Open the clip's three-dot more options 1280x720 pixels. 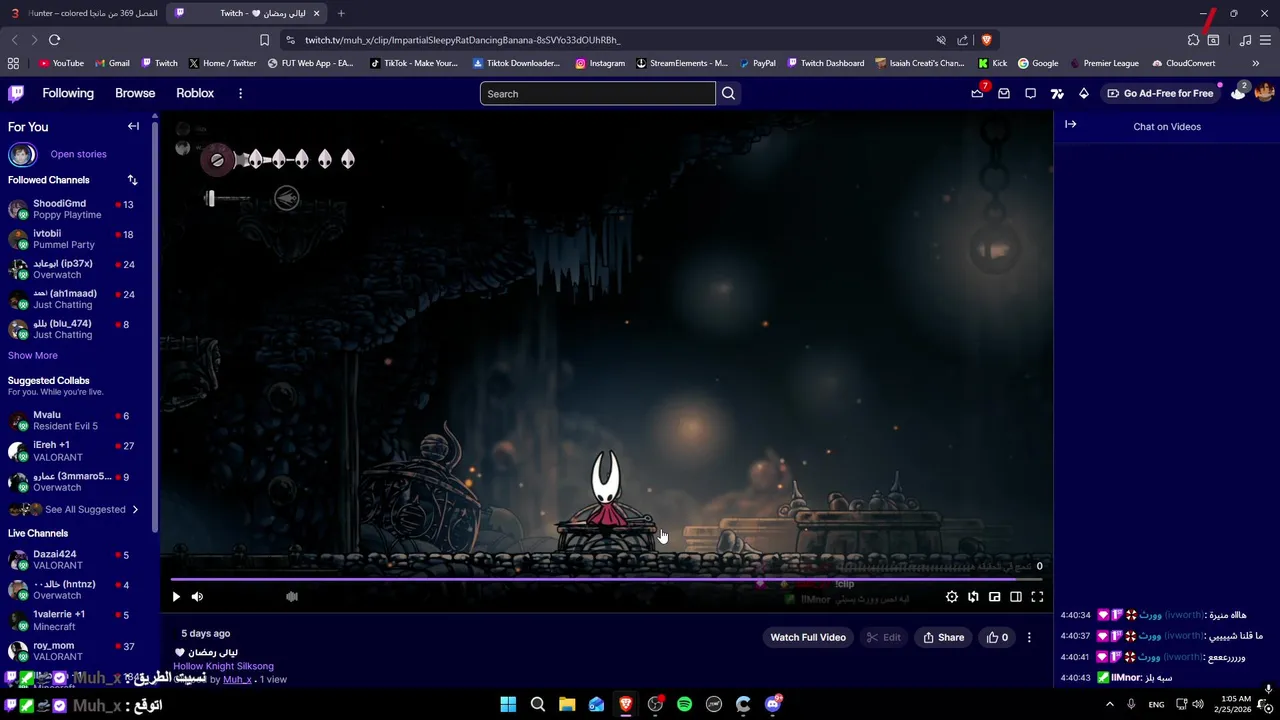click(x=1029, y=637)
